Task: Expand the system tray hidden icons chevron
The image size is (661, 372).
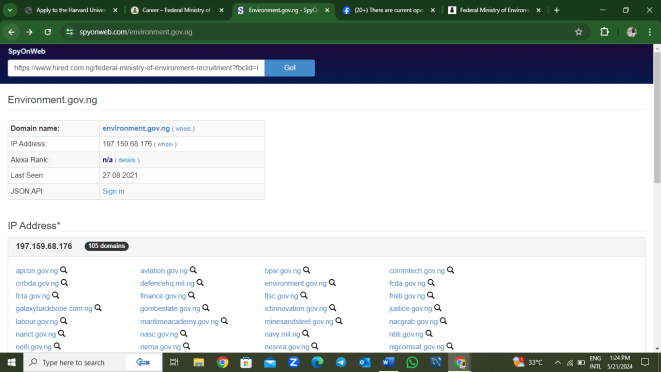Action: pos(558,362)
